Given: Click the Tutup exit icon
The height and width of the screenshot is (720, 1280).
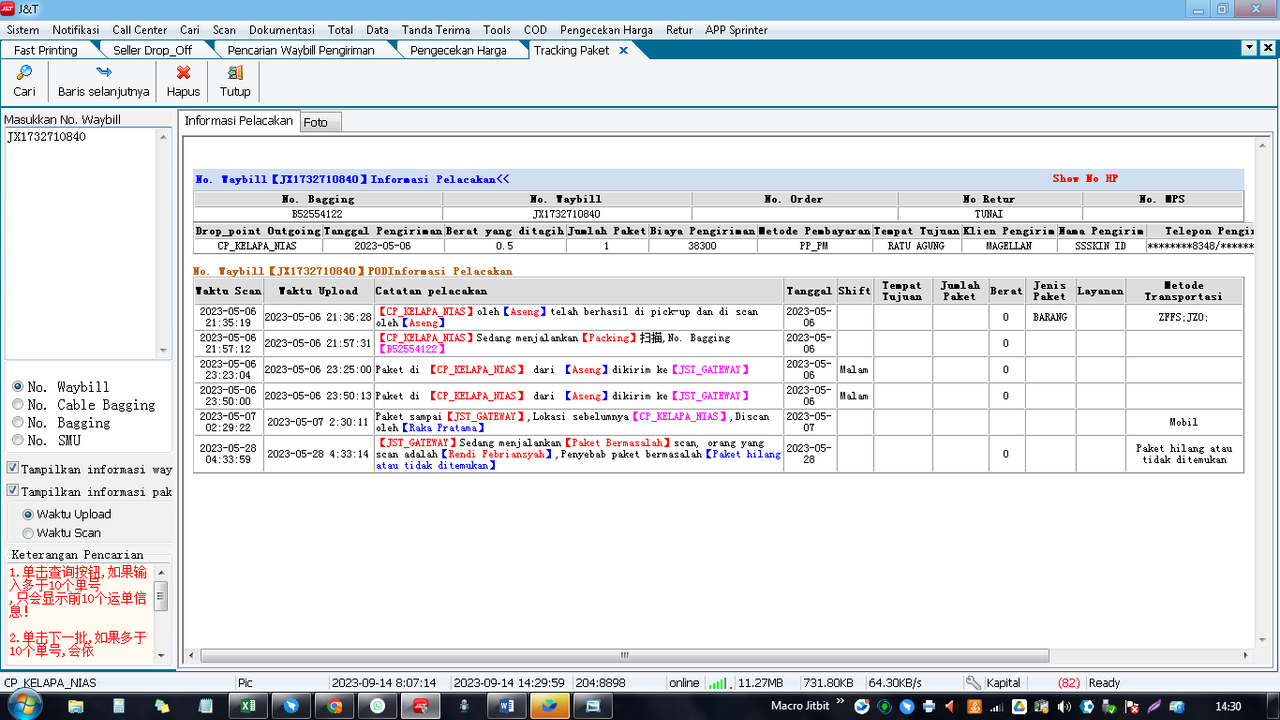Looking at the screenshot, I should click(235, 72).
